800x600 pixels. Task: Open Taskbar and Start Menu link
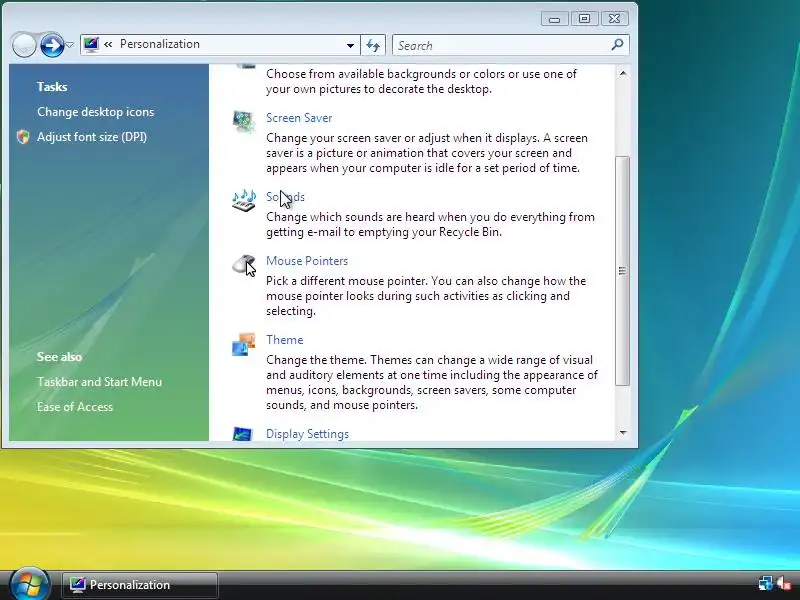(99, 382)
